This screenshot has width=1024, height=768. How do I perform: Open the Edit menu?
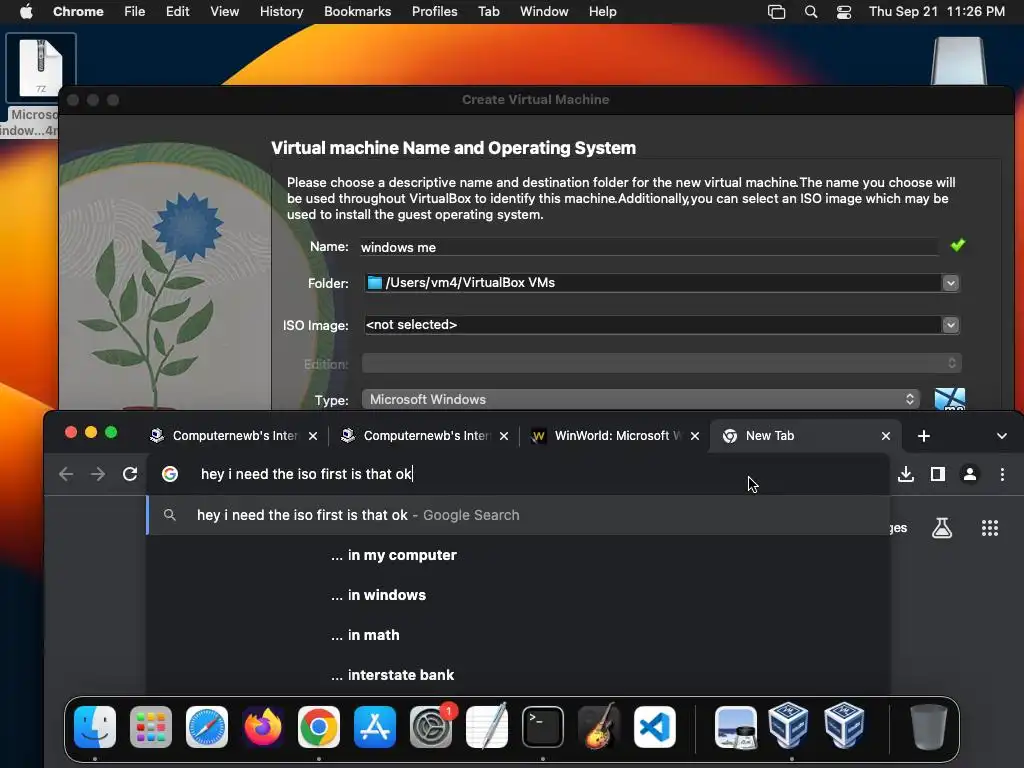[x=177, y=12]
